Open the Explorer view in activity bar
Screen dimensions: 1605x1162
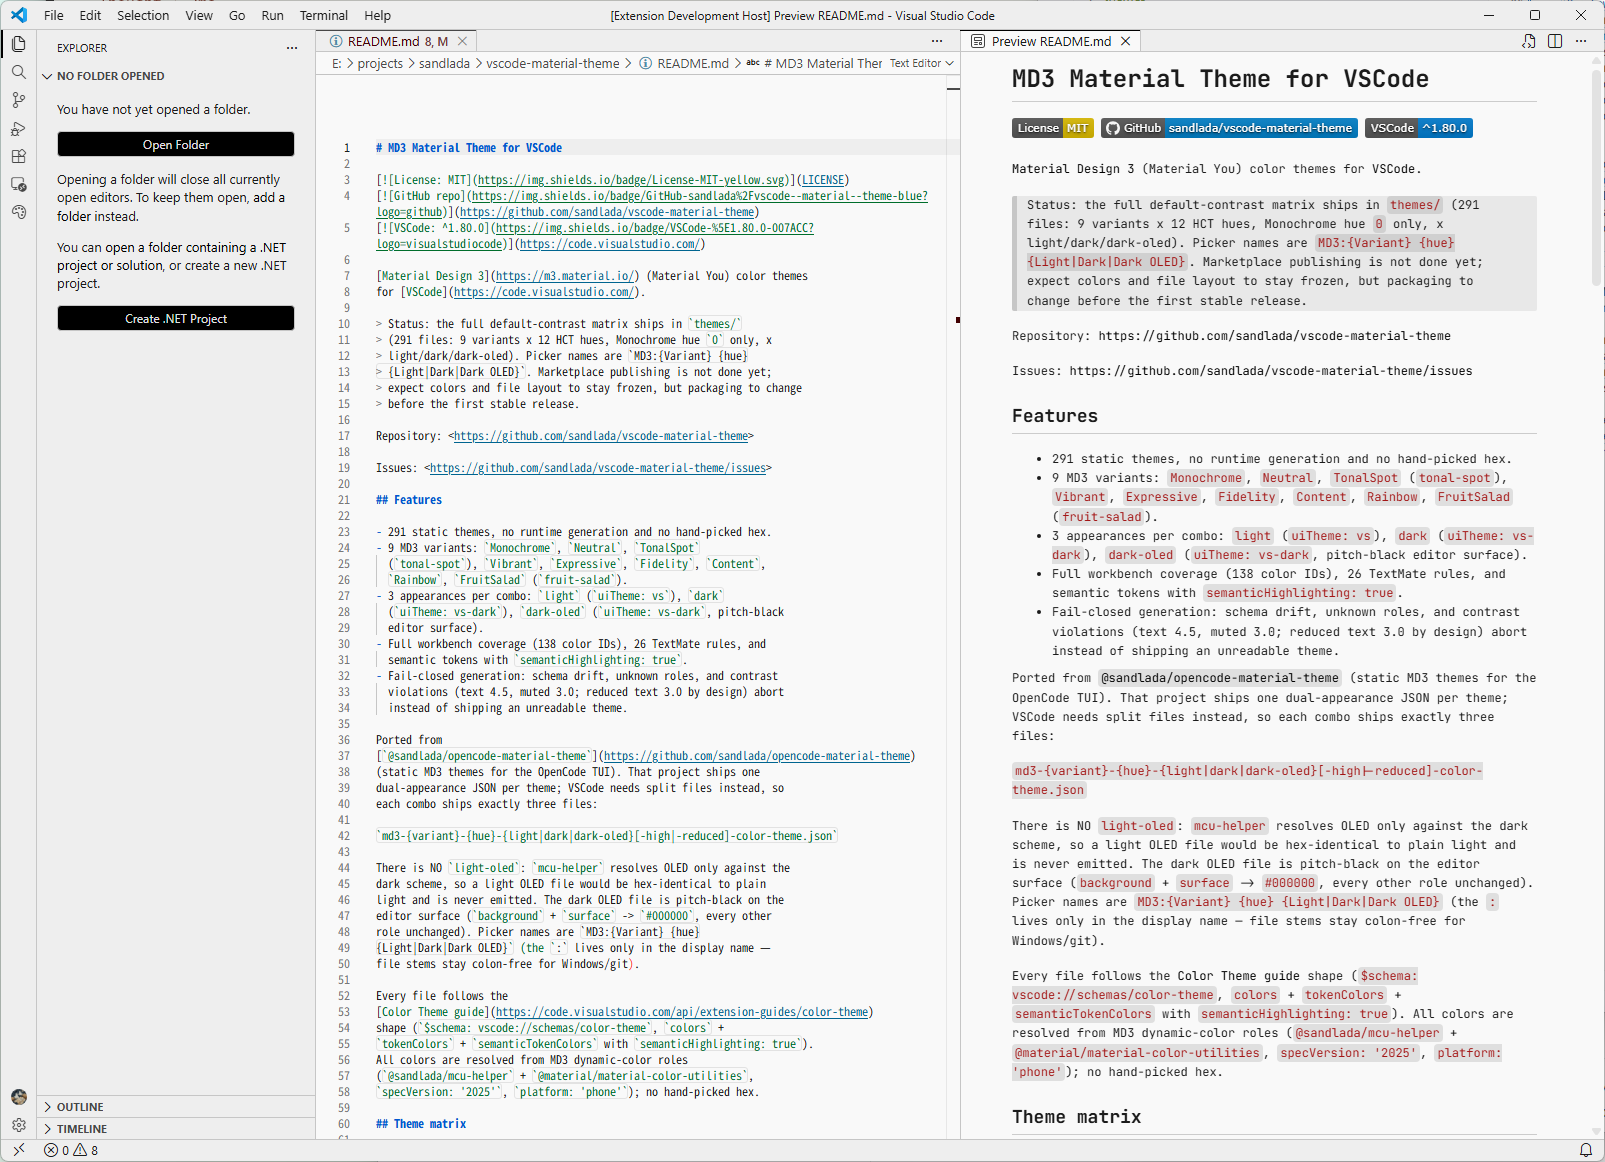pos(18,44)
